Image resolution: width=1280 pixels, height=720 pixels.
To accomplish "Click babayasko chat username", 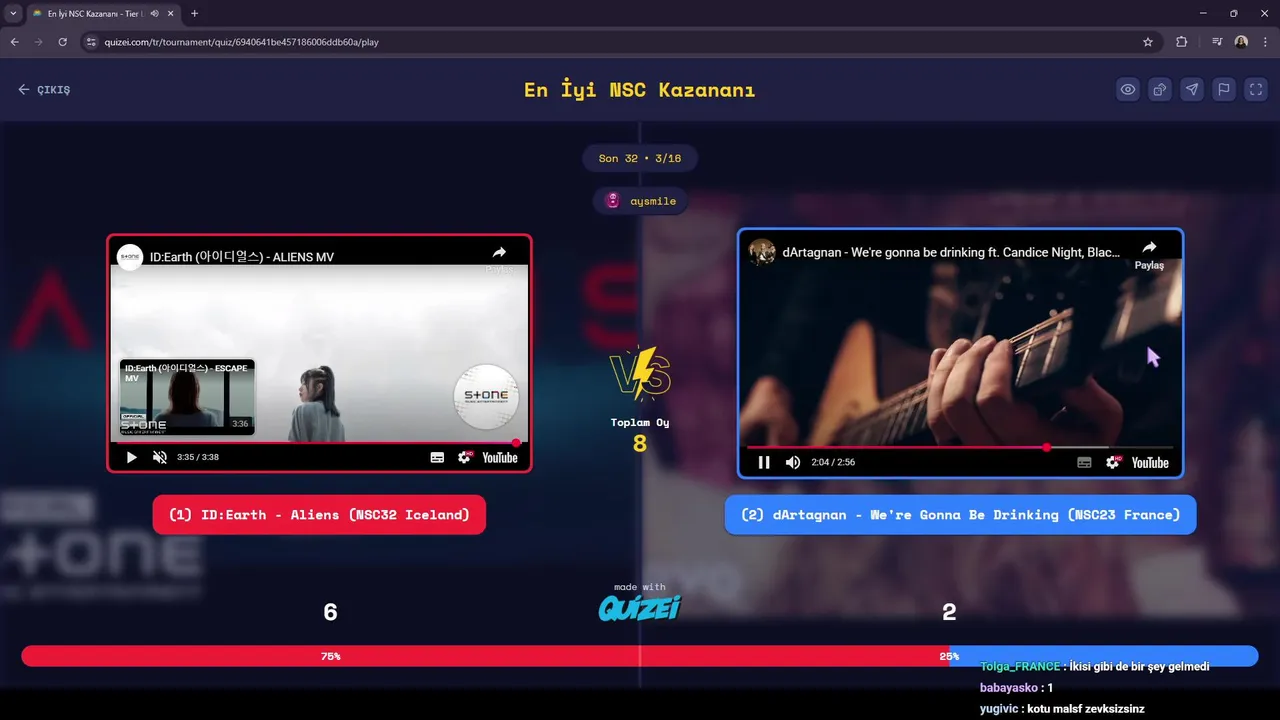I will tap(1008, 688).
